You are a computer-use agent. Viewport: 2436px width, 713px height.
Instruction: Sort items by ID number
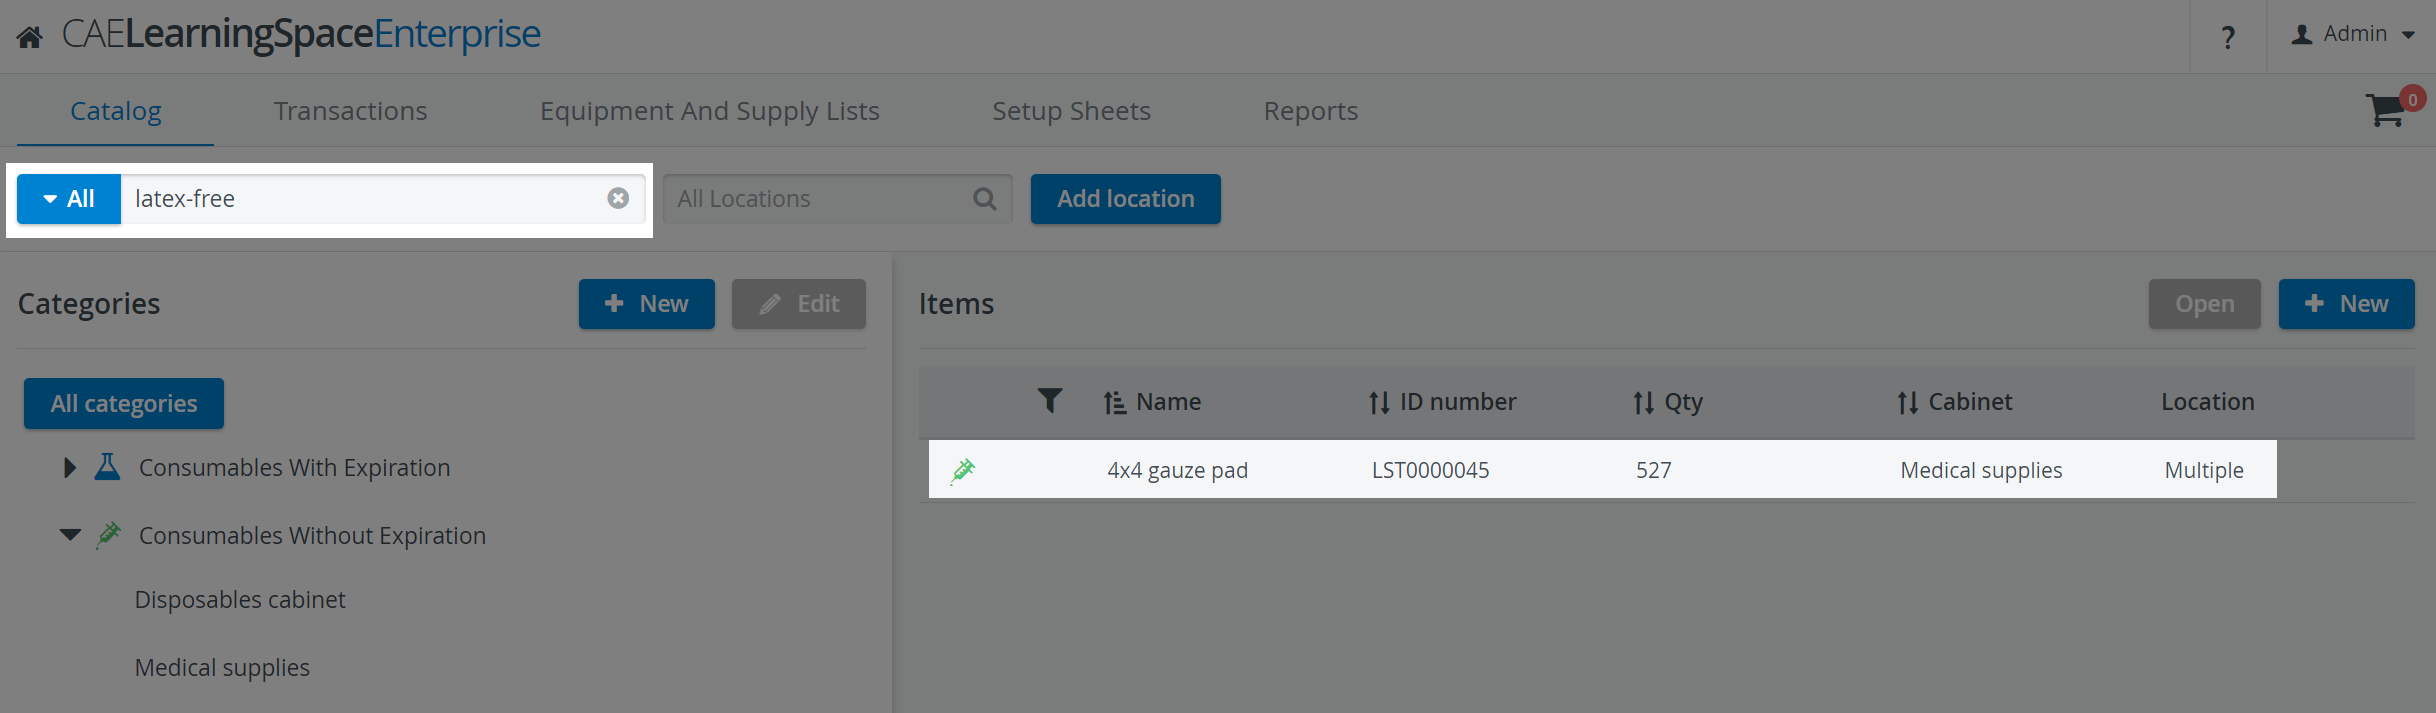(x=1442, y=402)
